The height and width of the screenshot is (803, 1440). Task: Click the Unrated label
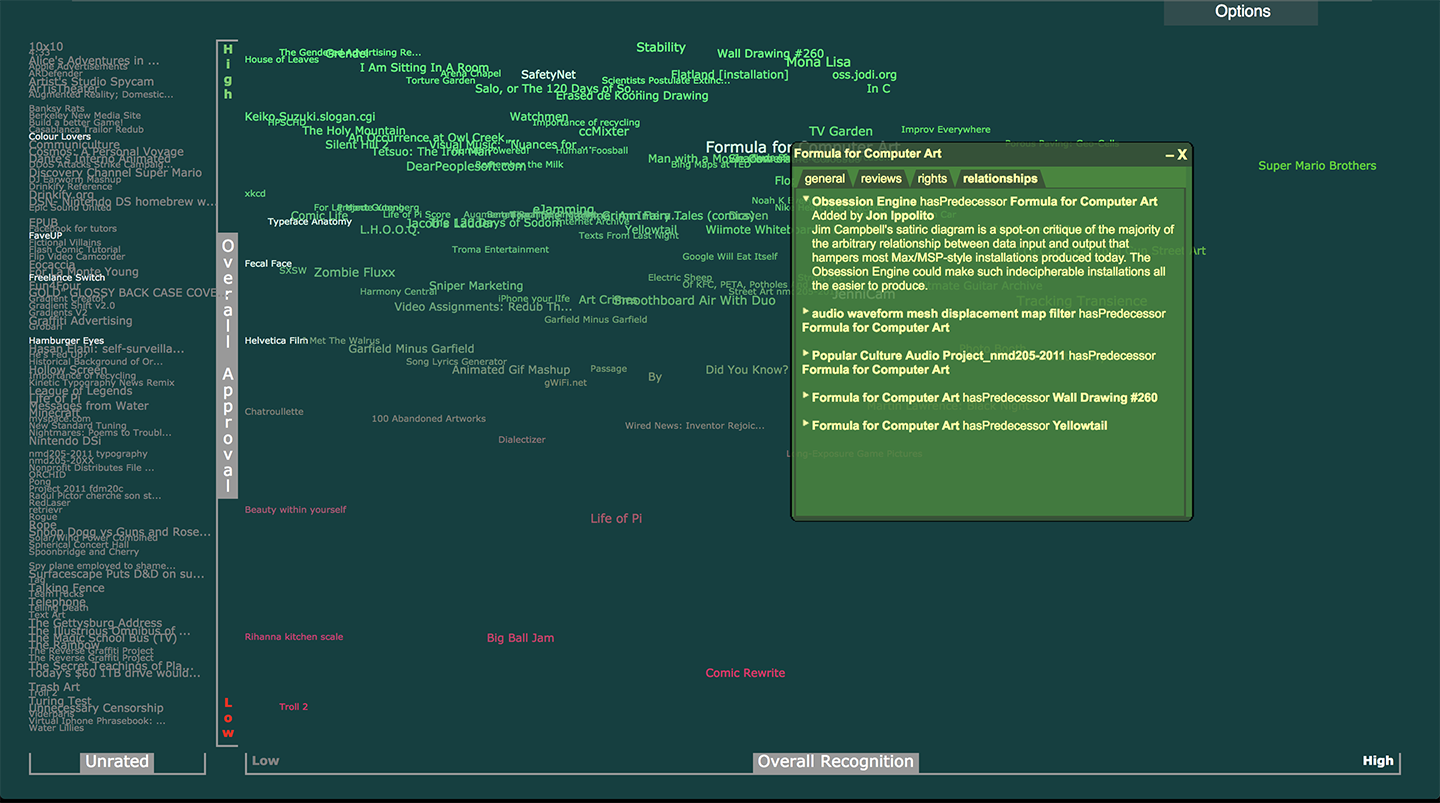117,762
